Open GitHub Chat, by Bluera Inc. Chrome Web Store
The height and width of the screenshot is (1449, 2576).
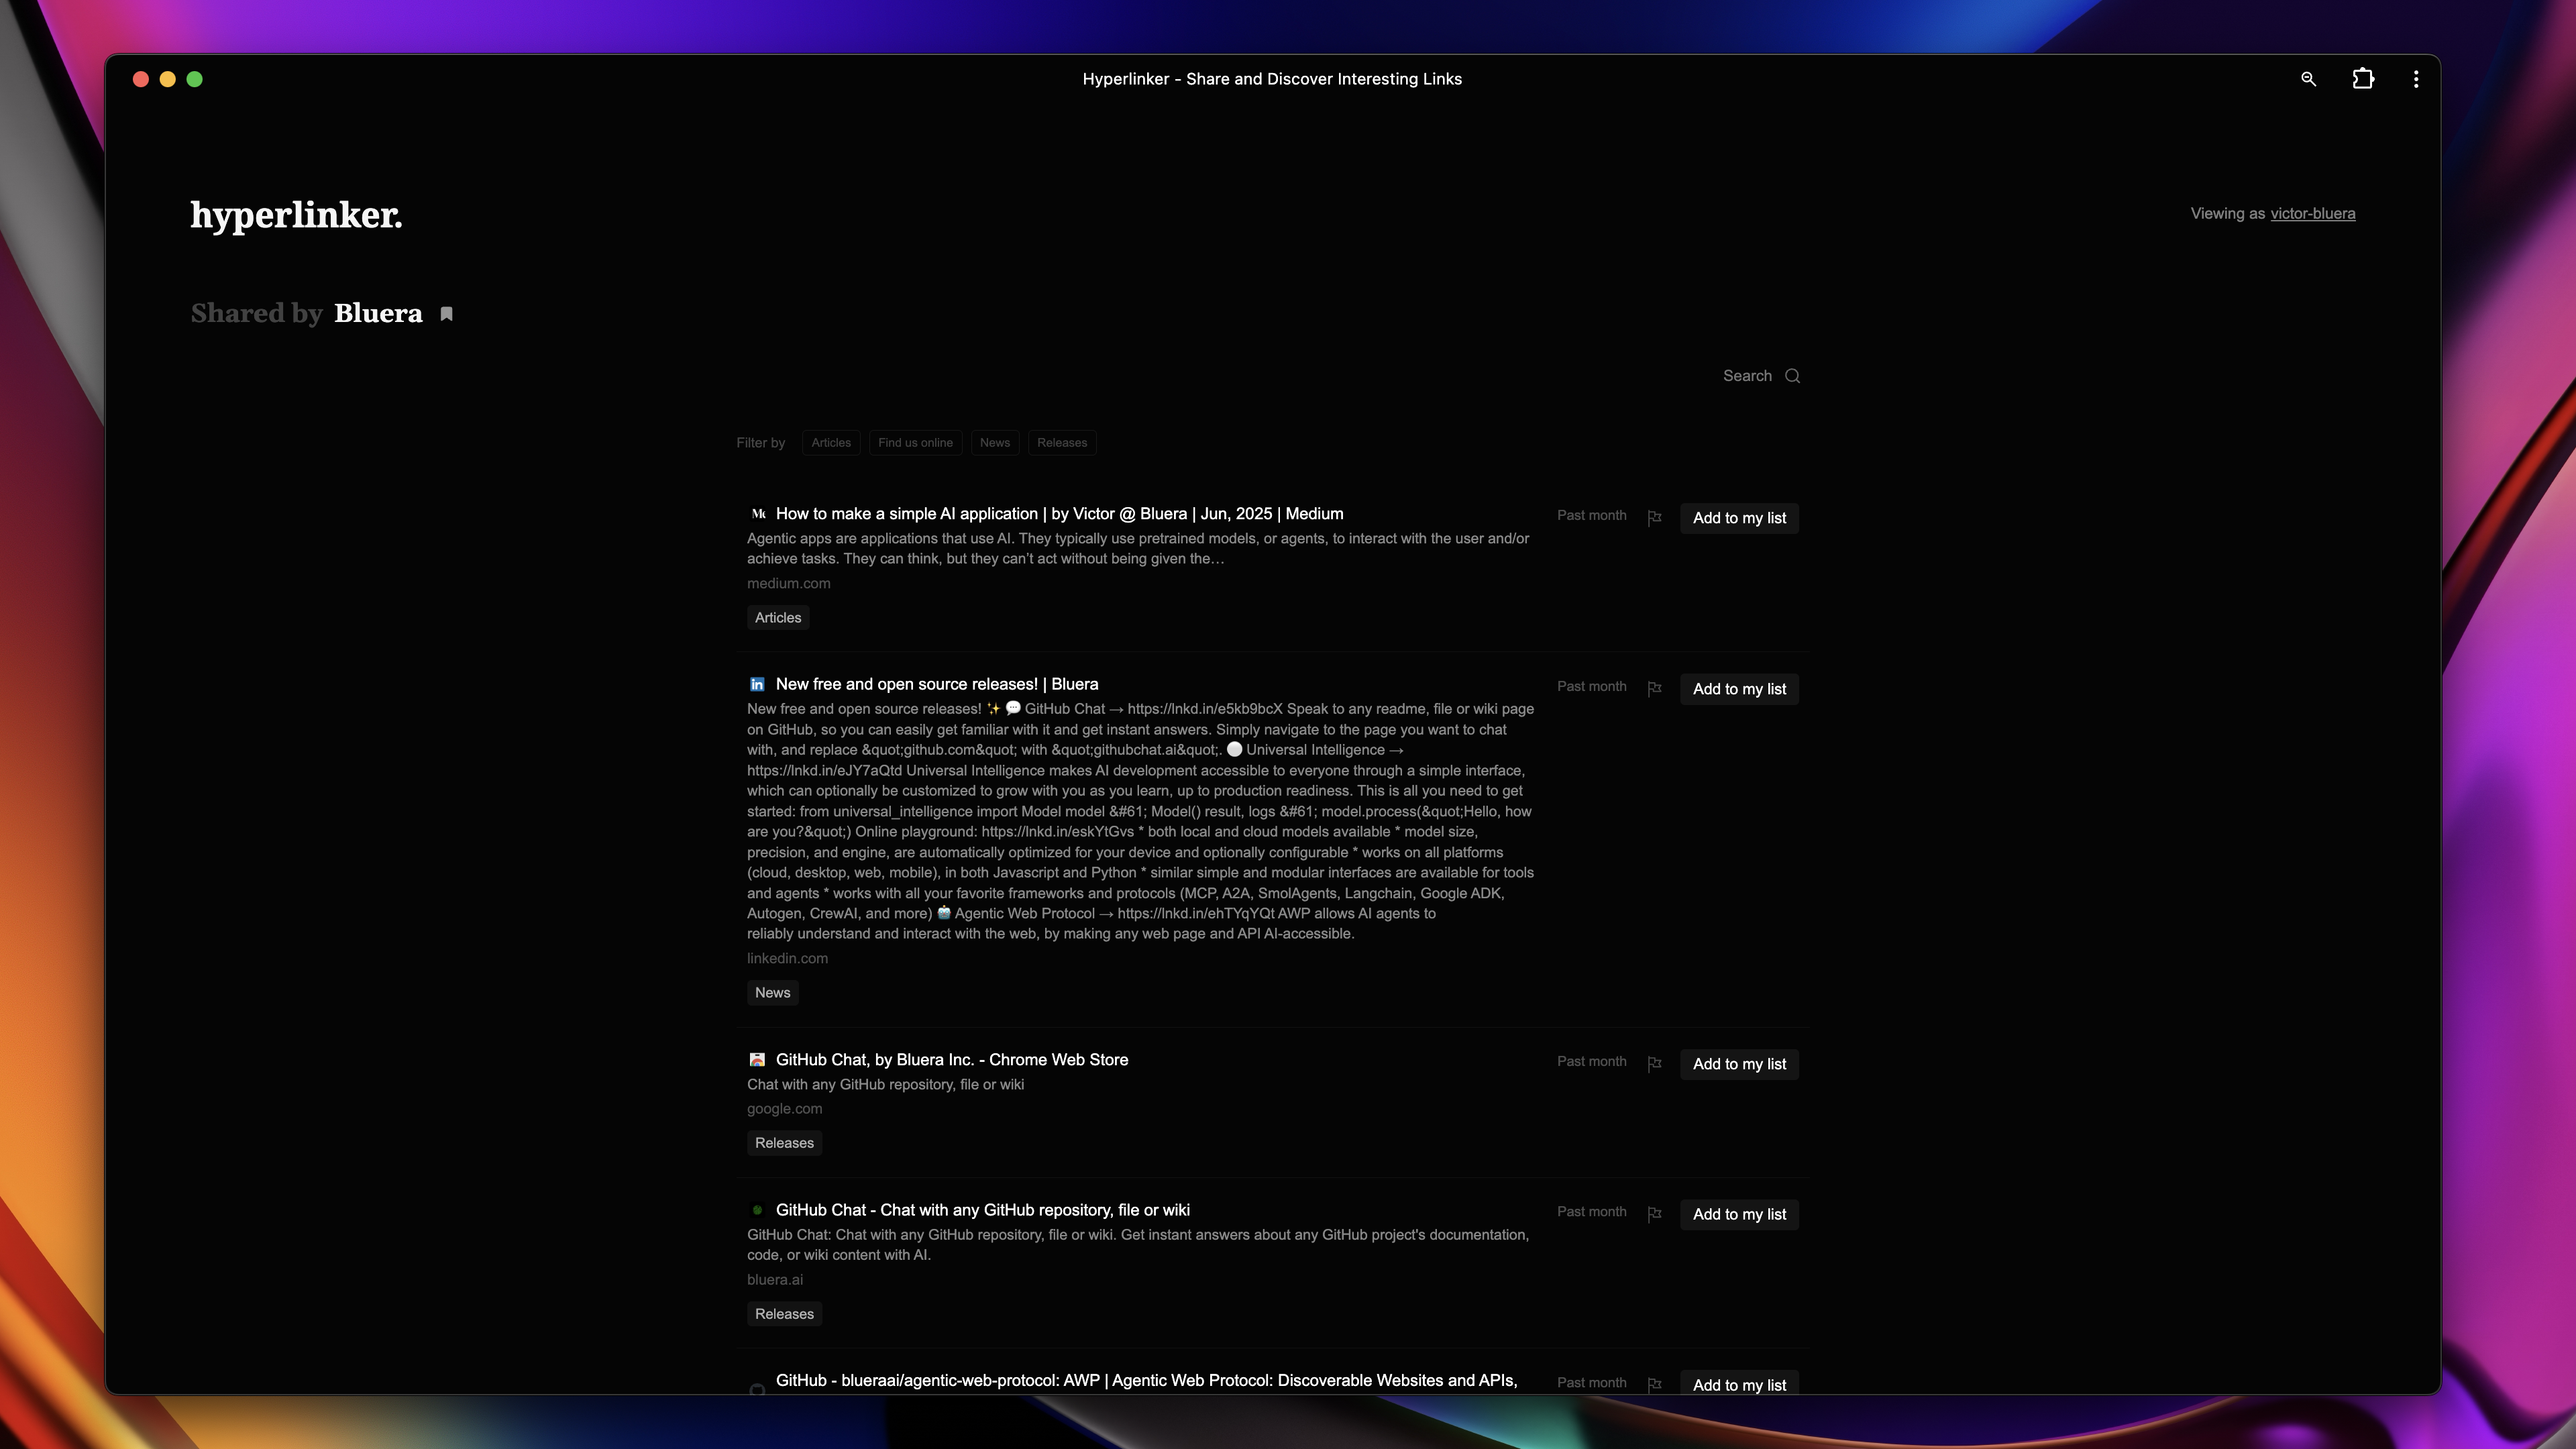point(952,1060)
